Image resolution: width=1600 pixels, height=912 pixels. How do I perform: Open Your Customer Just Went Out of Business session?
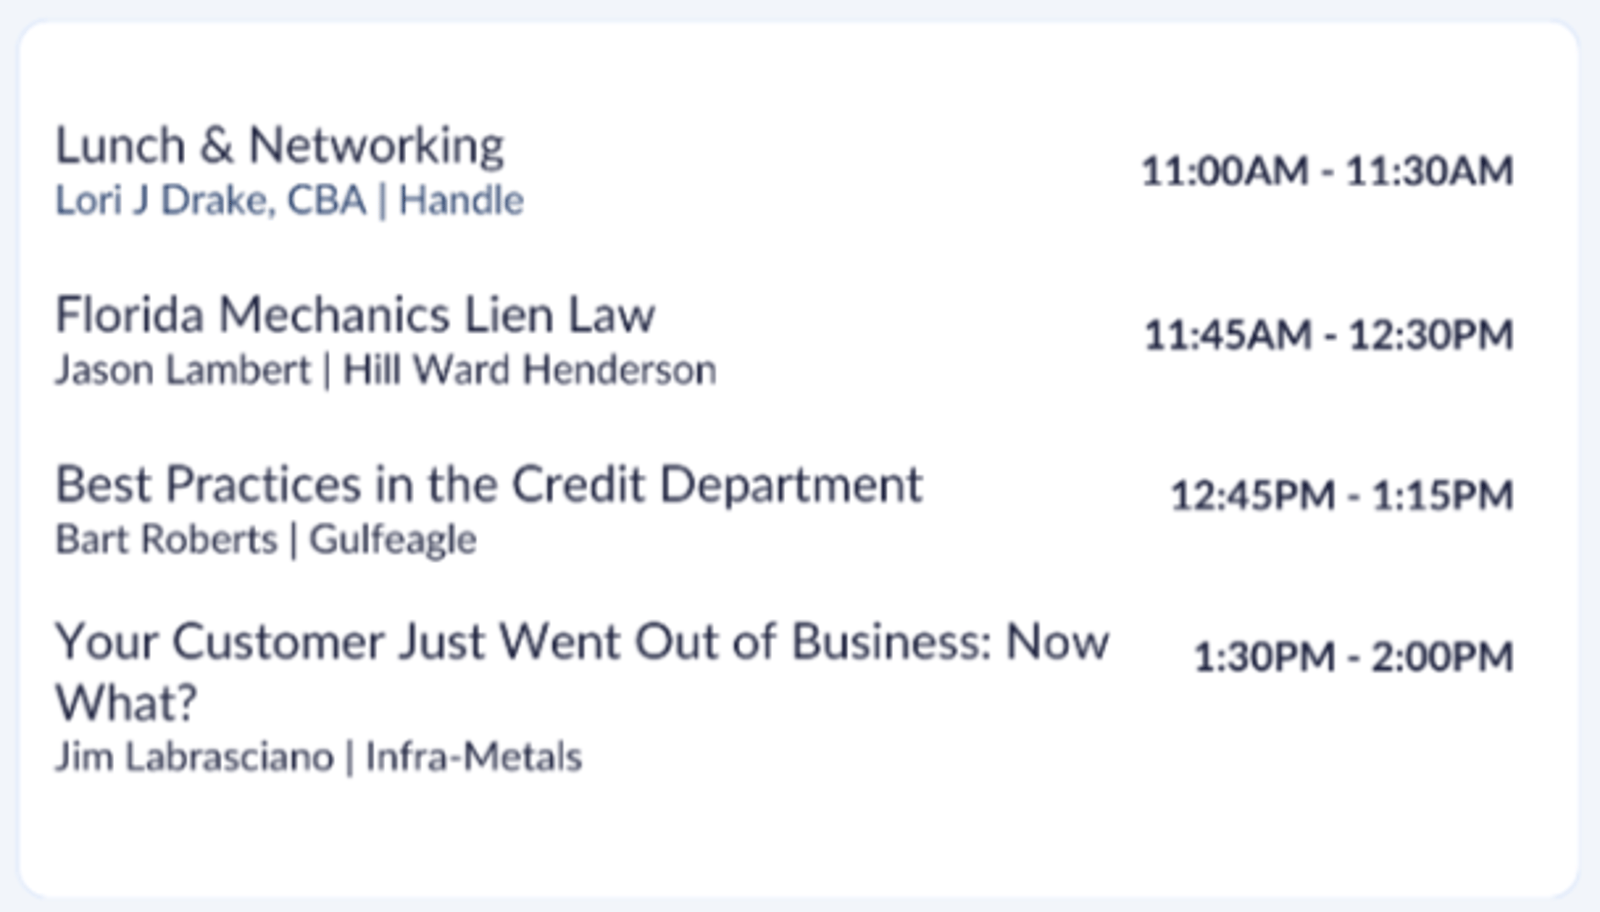coord(581,642)
